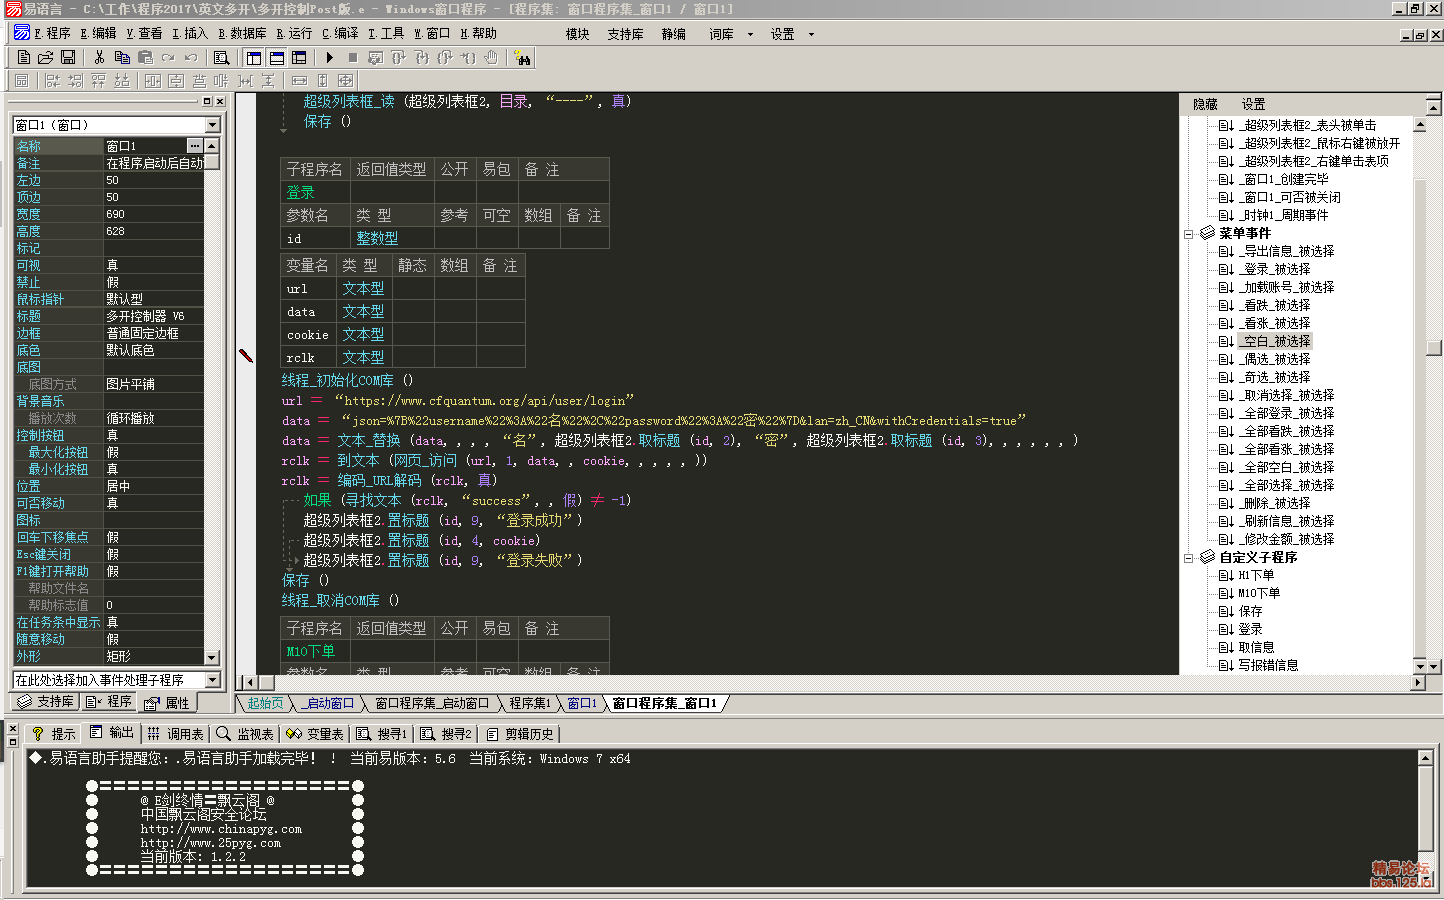Switch to the 提示 output tab
This screenshot has height=900, width=1444.
click(53, 734)
